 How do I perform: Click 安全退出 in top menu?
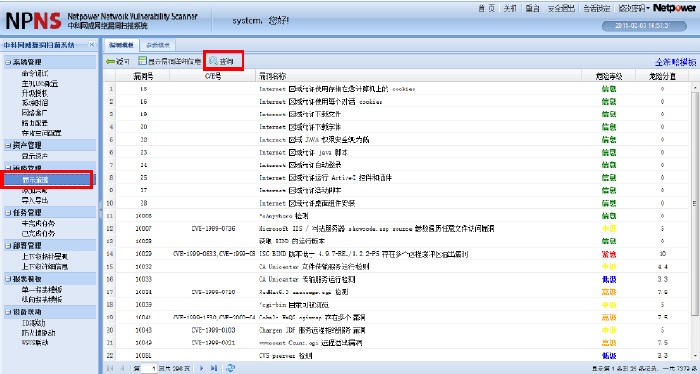point(561,8)
